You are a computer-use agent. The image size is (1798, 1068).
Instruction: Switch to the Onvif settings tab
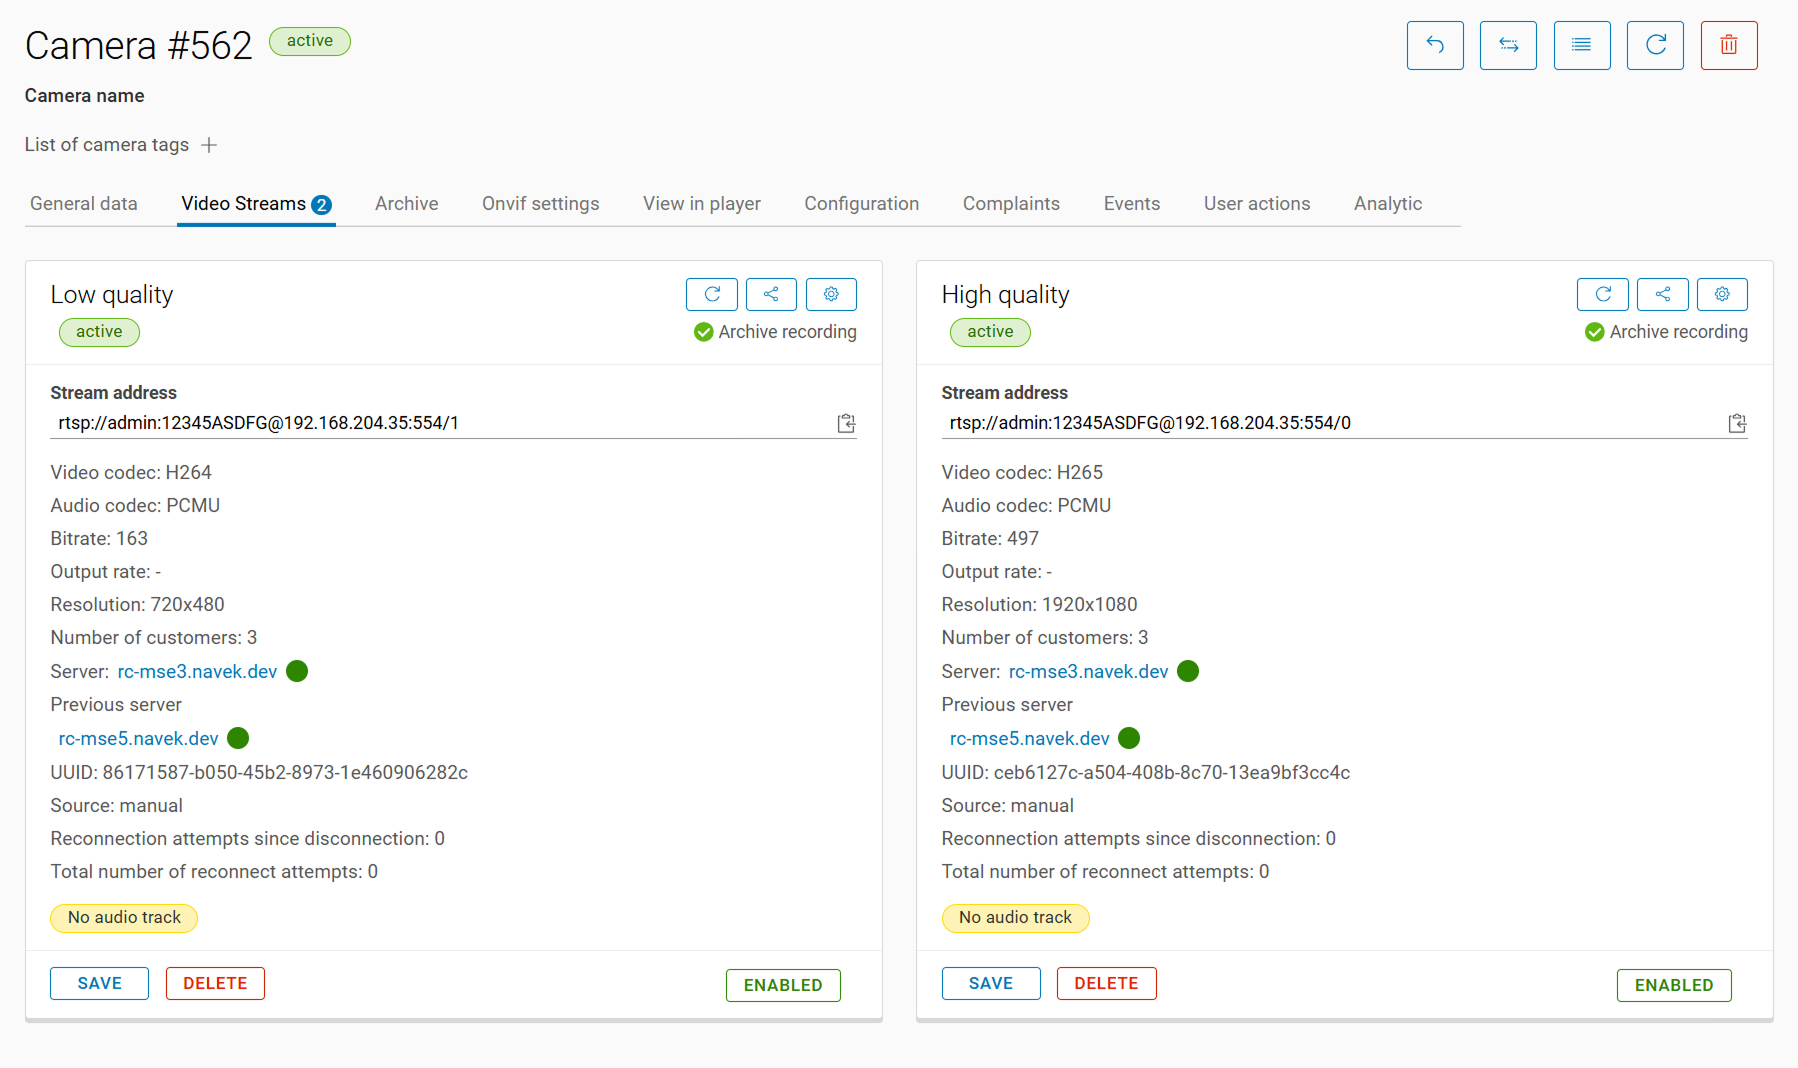(x=540, y=204)
